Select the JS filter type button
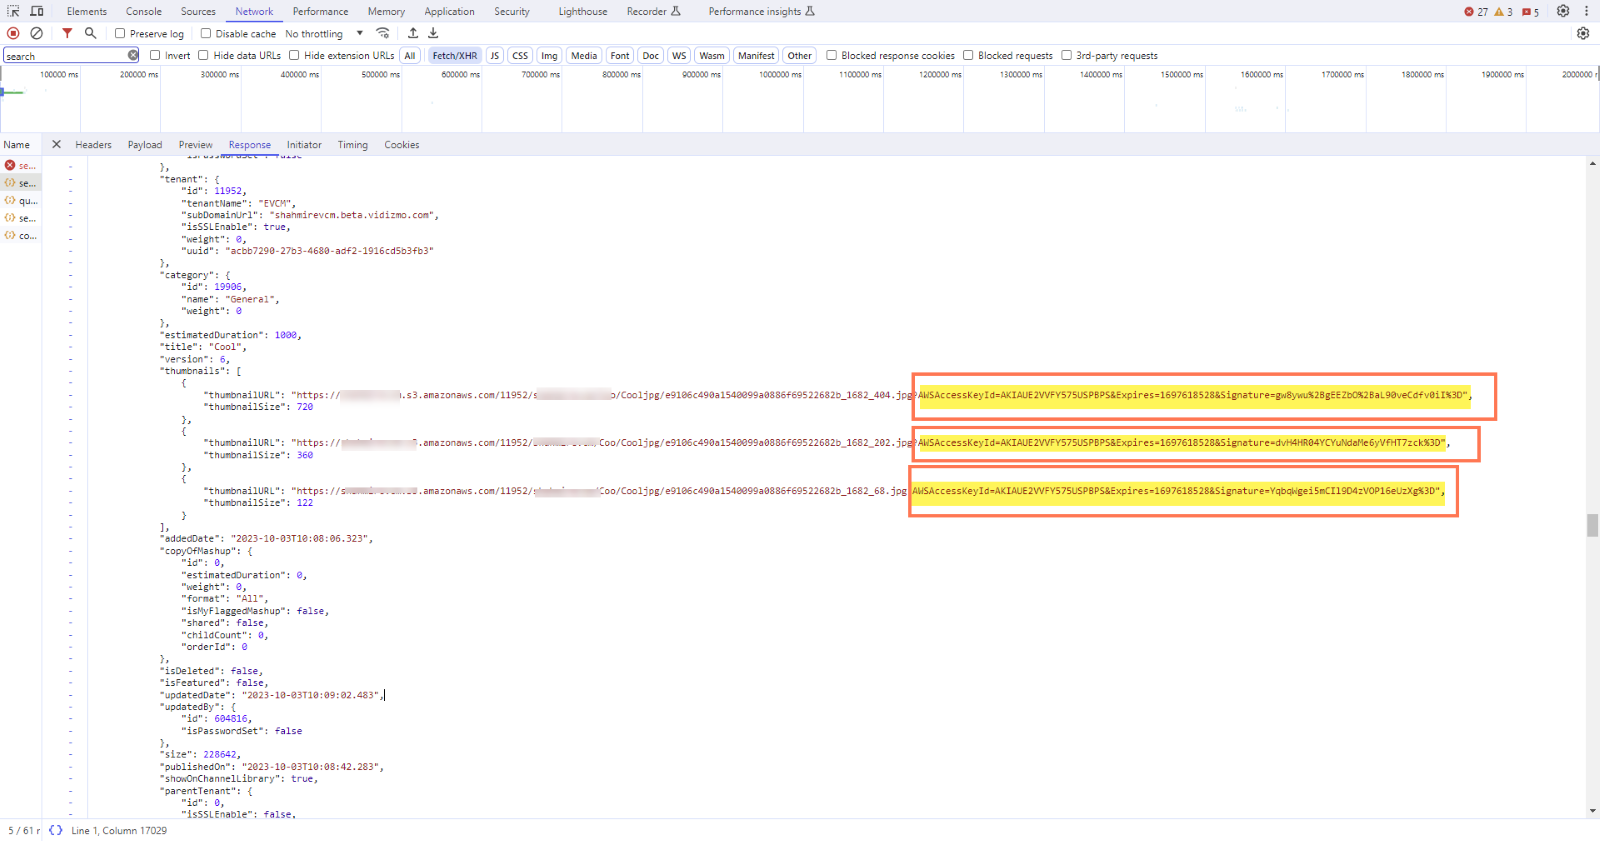Image resolution: width=1600 pixels, height=841 pixels. click(x=494, y=55)
